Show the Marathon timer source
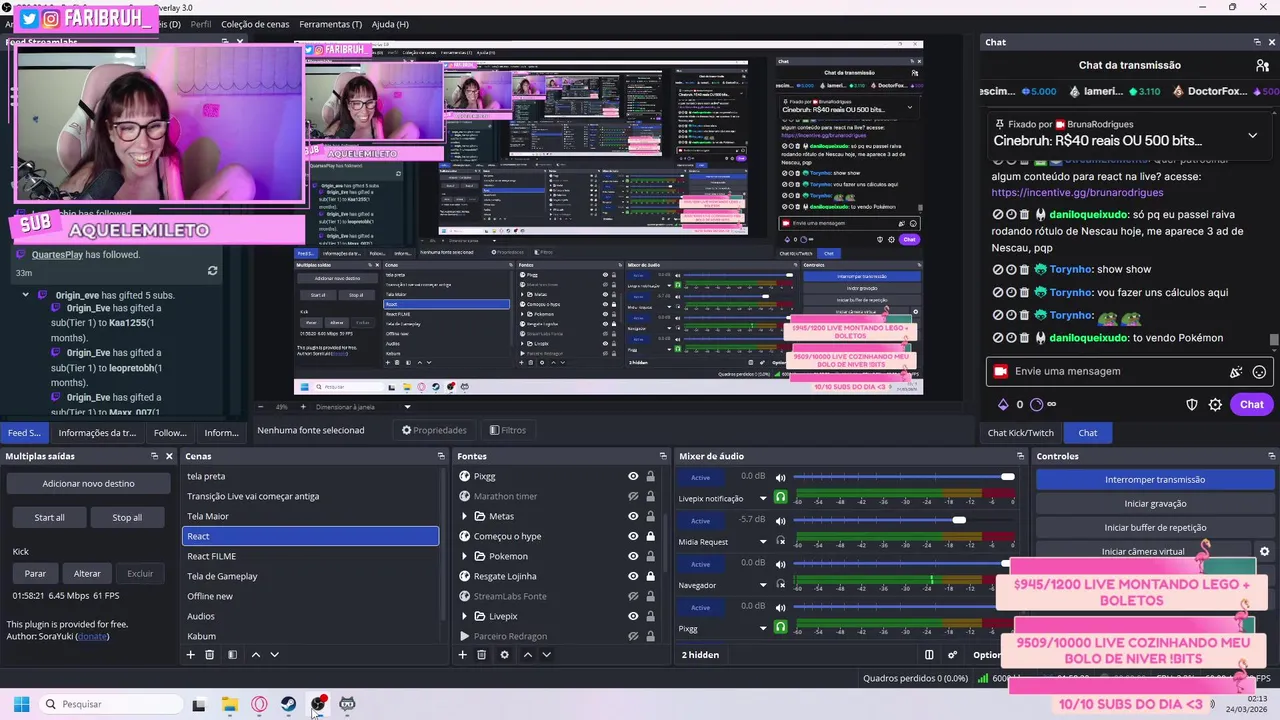 coord(633,496)
